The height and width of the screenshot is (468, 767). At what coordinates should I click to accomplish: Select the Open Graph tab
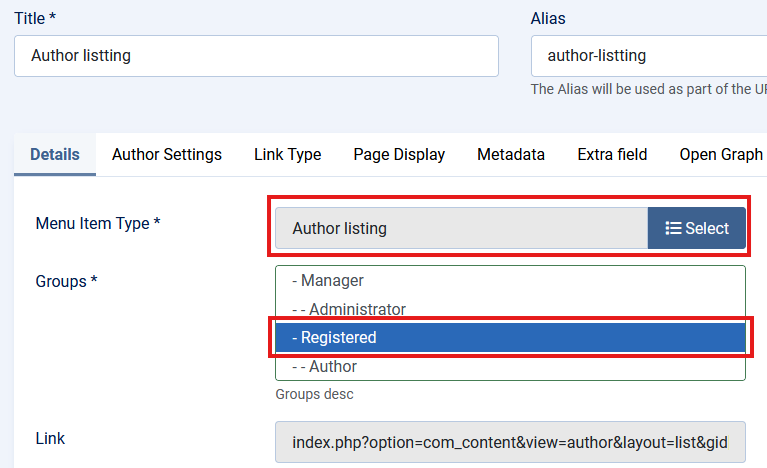(x=721, y=155)
